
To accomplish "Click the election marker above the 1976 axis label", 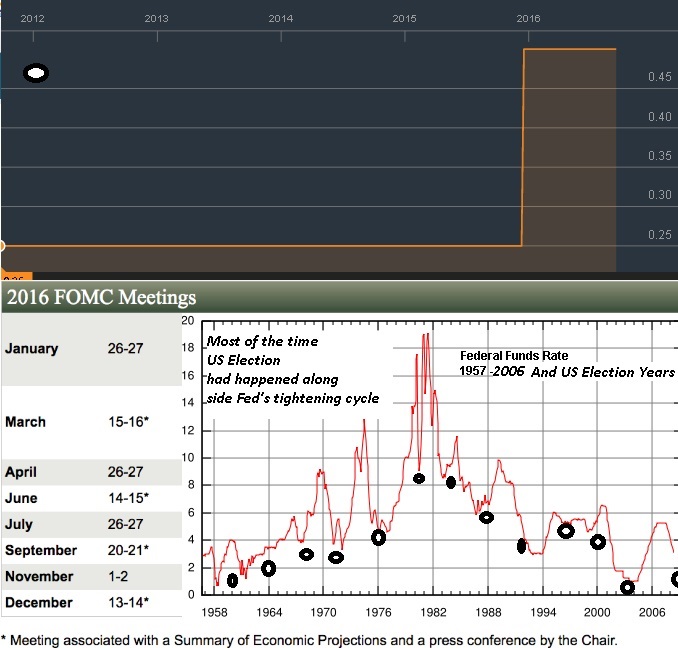I will [378, 537].
